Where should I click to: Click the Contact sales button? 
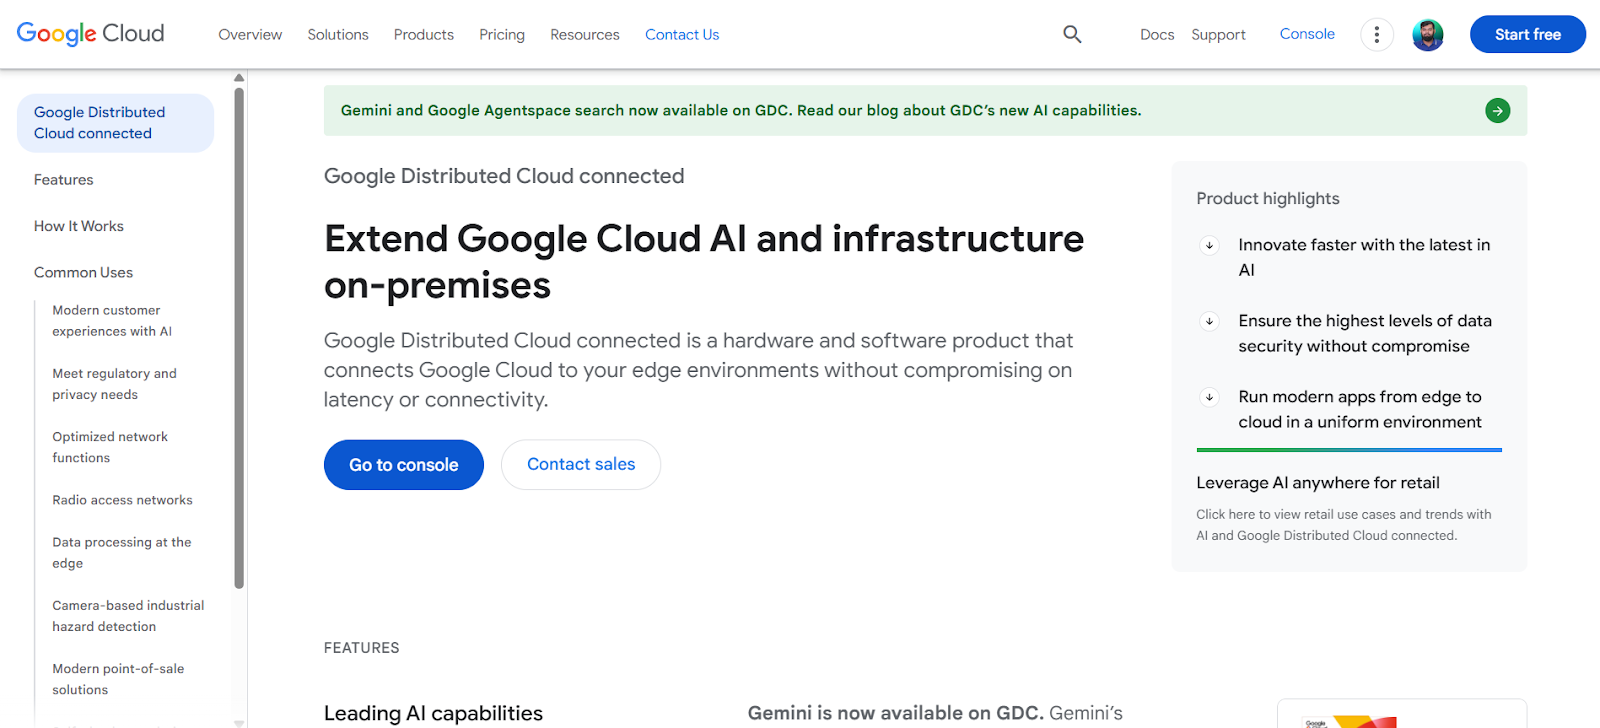point(581,465)
